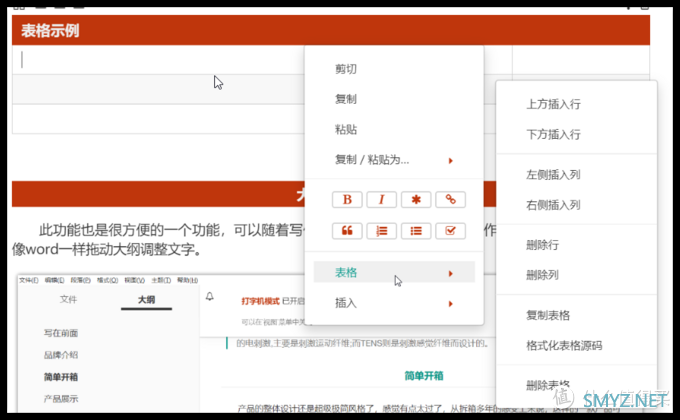Click 删除行 in the table submenu
Screen dimensions: 680x420
pos(542,245)
